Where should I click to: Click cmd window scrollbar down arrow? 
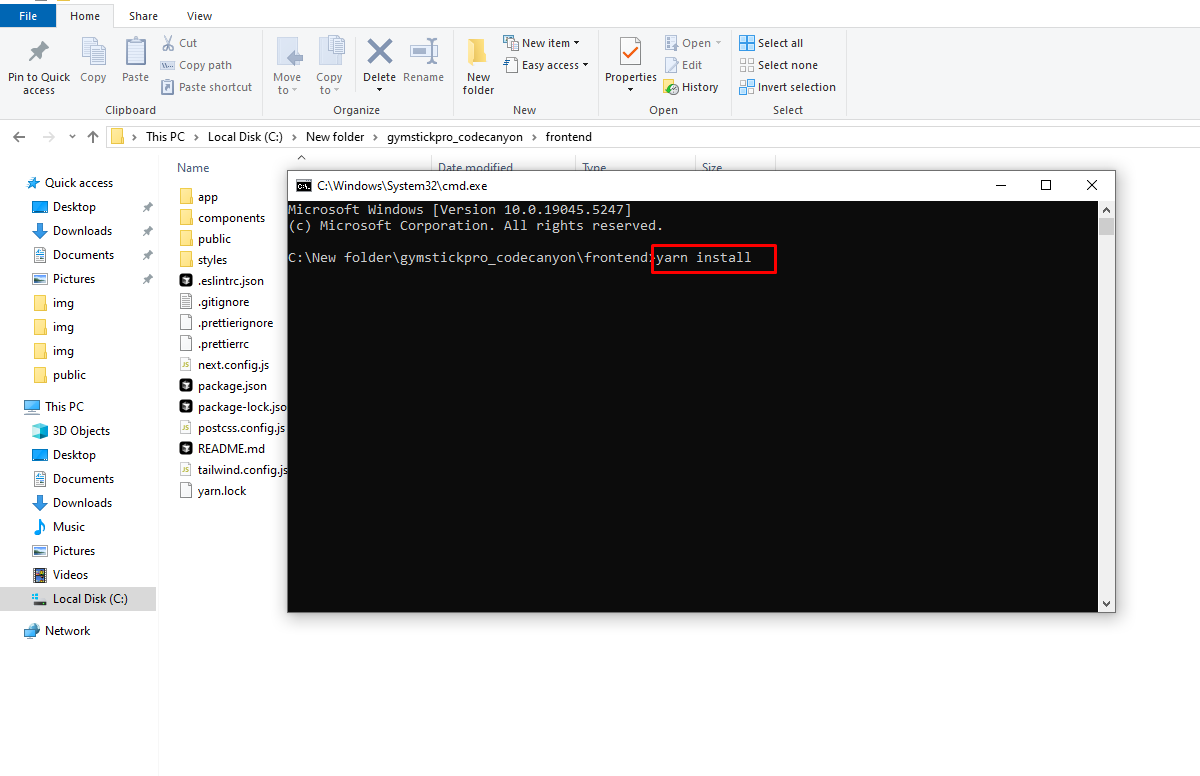pyautogui.click(x=1106, y=604)
